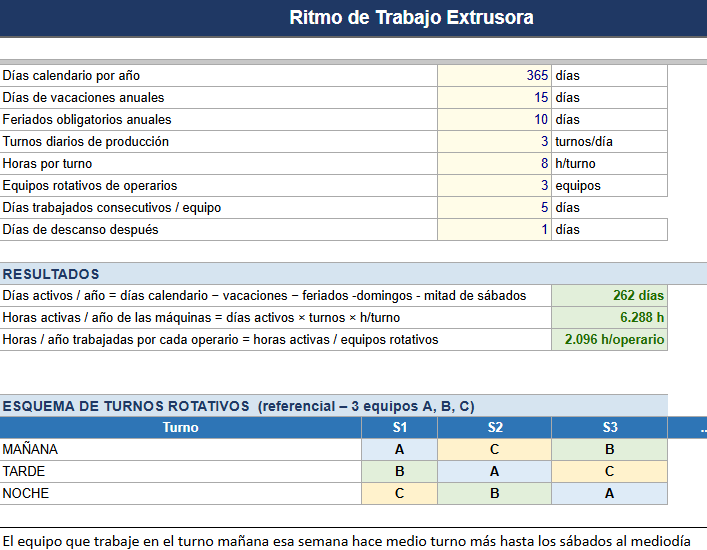Select the 2.096 h/operario result cell
707x550 pixels.
(609, 339)
